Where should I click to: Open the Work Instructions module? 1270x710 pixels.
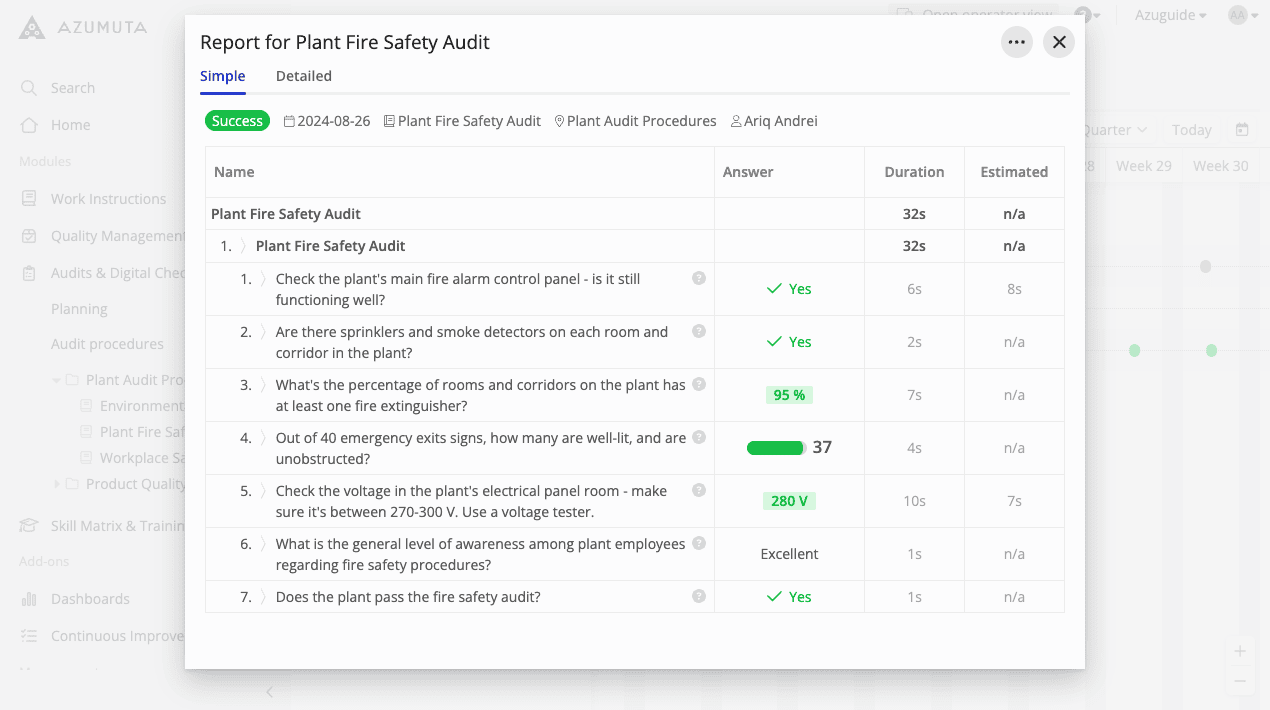click(x=108, y=198)
